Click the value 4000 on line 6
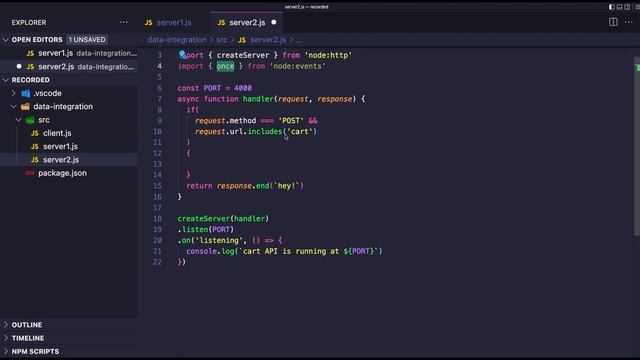 click(x=243, y=88)
